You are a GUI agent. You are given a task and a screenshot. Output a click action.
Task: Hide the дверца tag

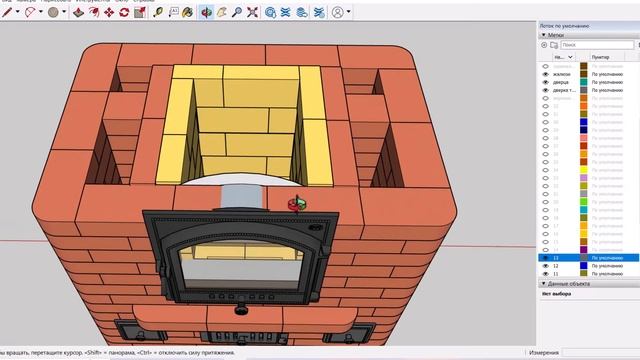[545, 82]
